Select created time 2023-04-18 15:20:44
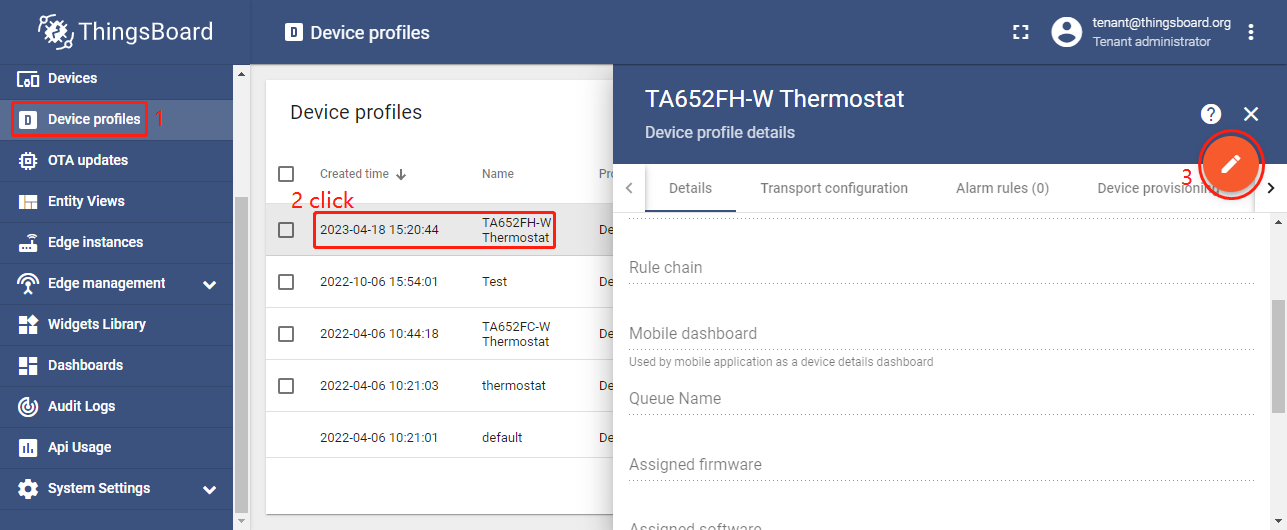 (x=379, y=230)
